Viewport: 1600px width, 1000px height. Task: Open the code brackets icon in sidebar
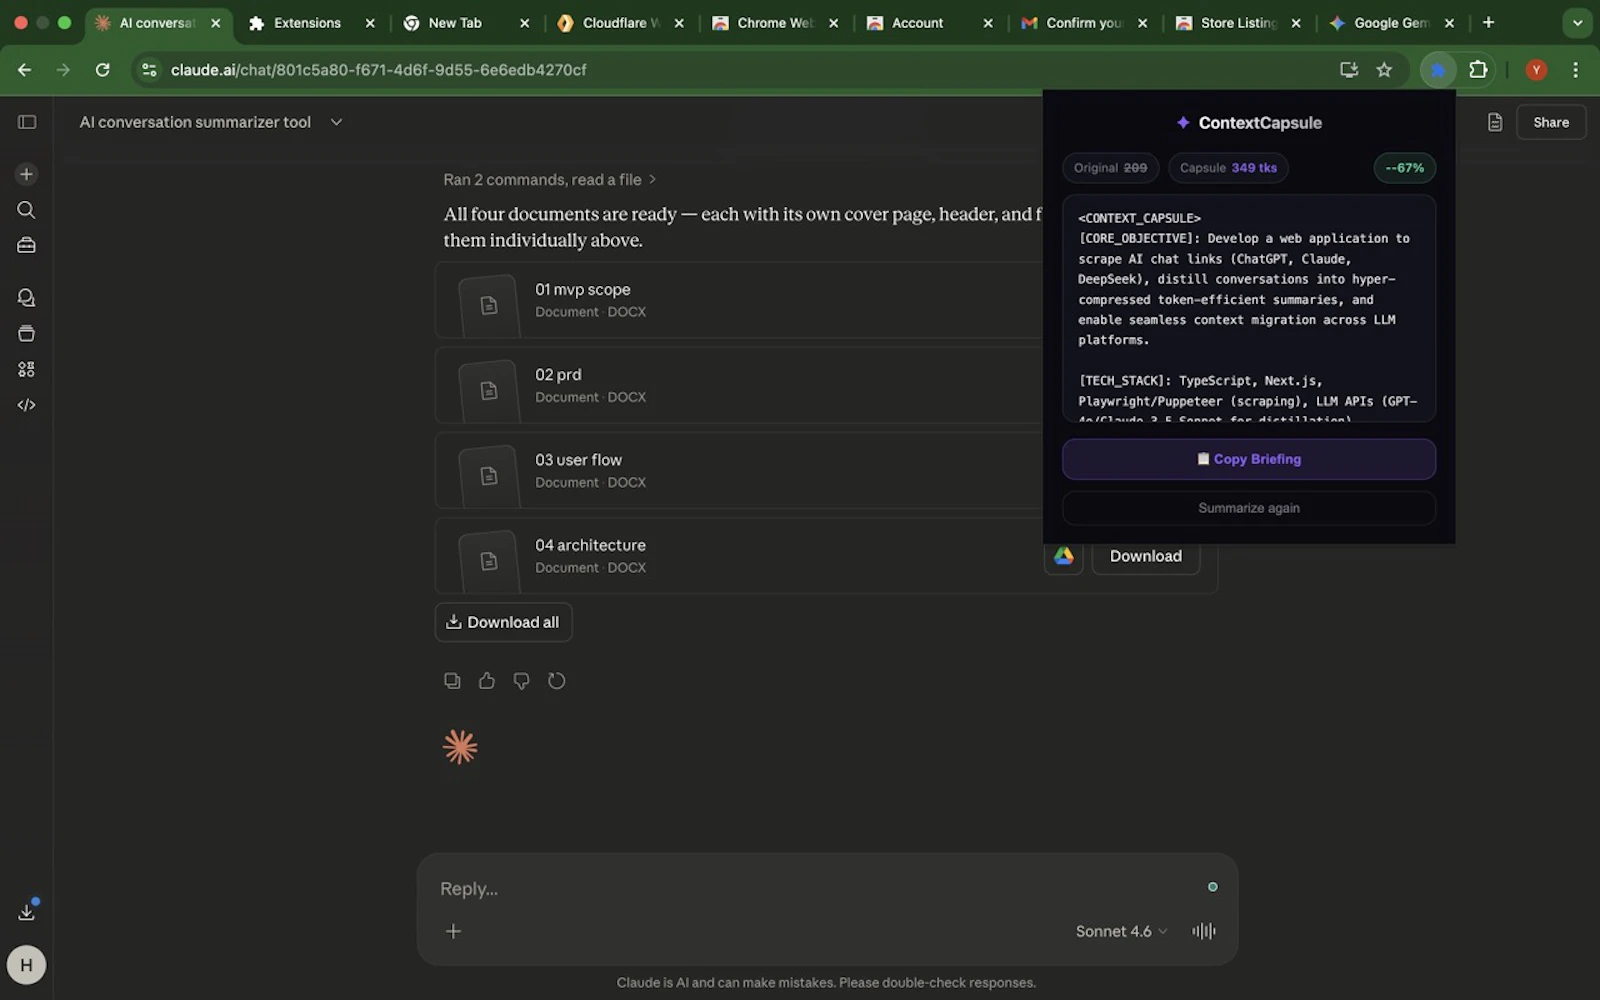[27, 405]
